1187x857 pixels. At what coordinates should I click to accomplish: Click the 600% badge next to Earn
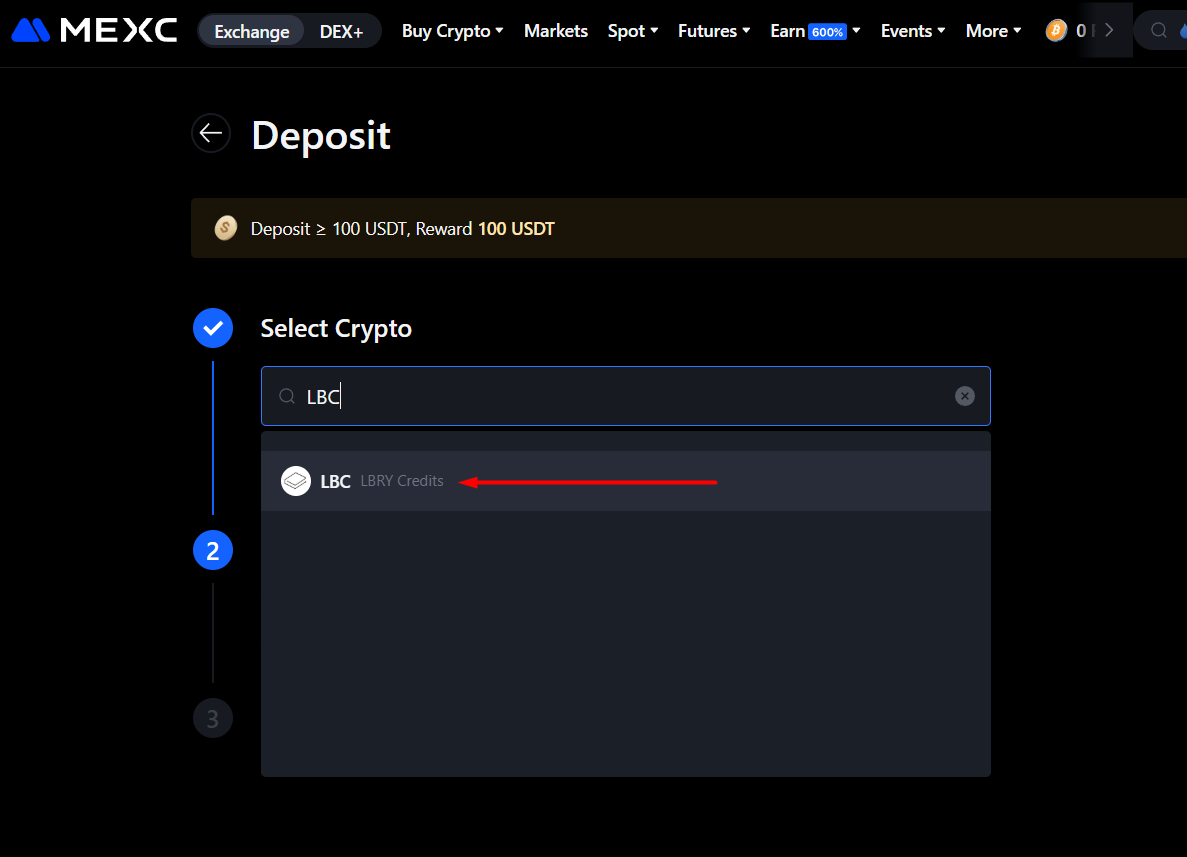tap(827, 32)
